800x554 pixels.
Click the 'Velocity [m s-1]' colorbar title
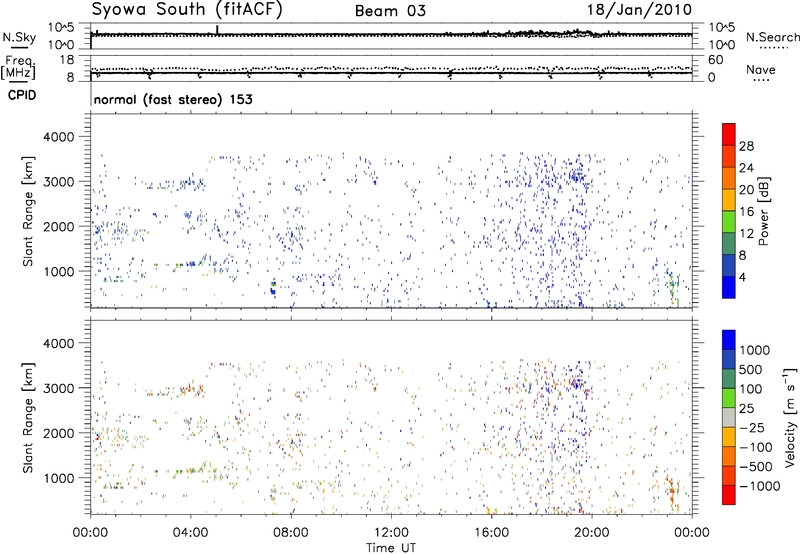[x=790, y=417]
